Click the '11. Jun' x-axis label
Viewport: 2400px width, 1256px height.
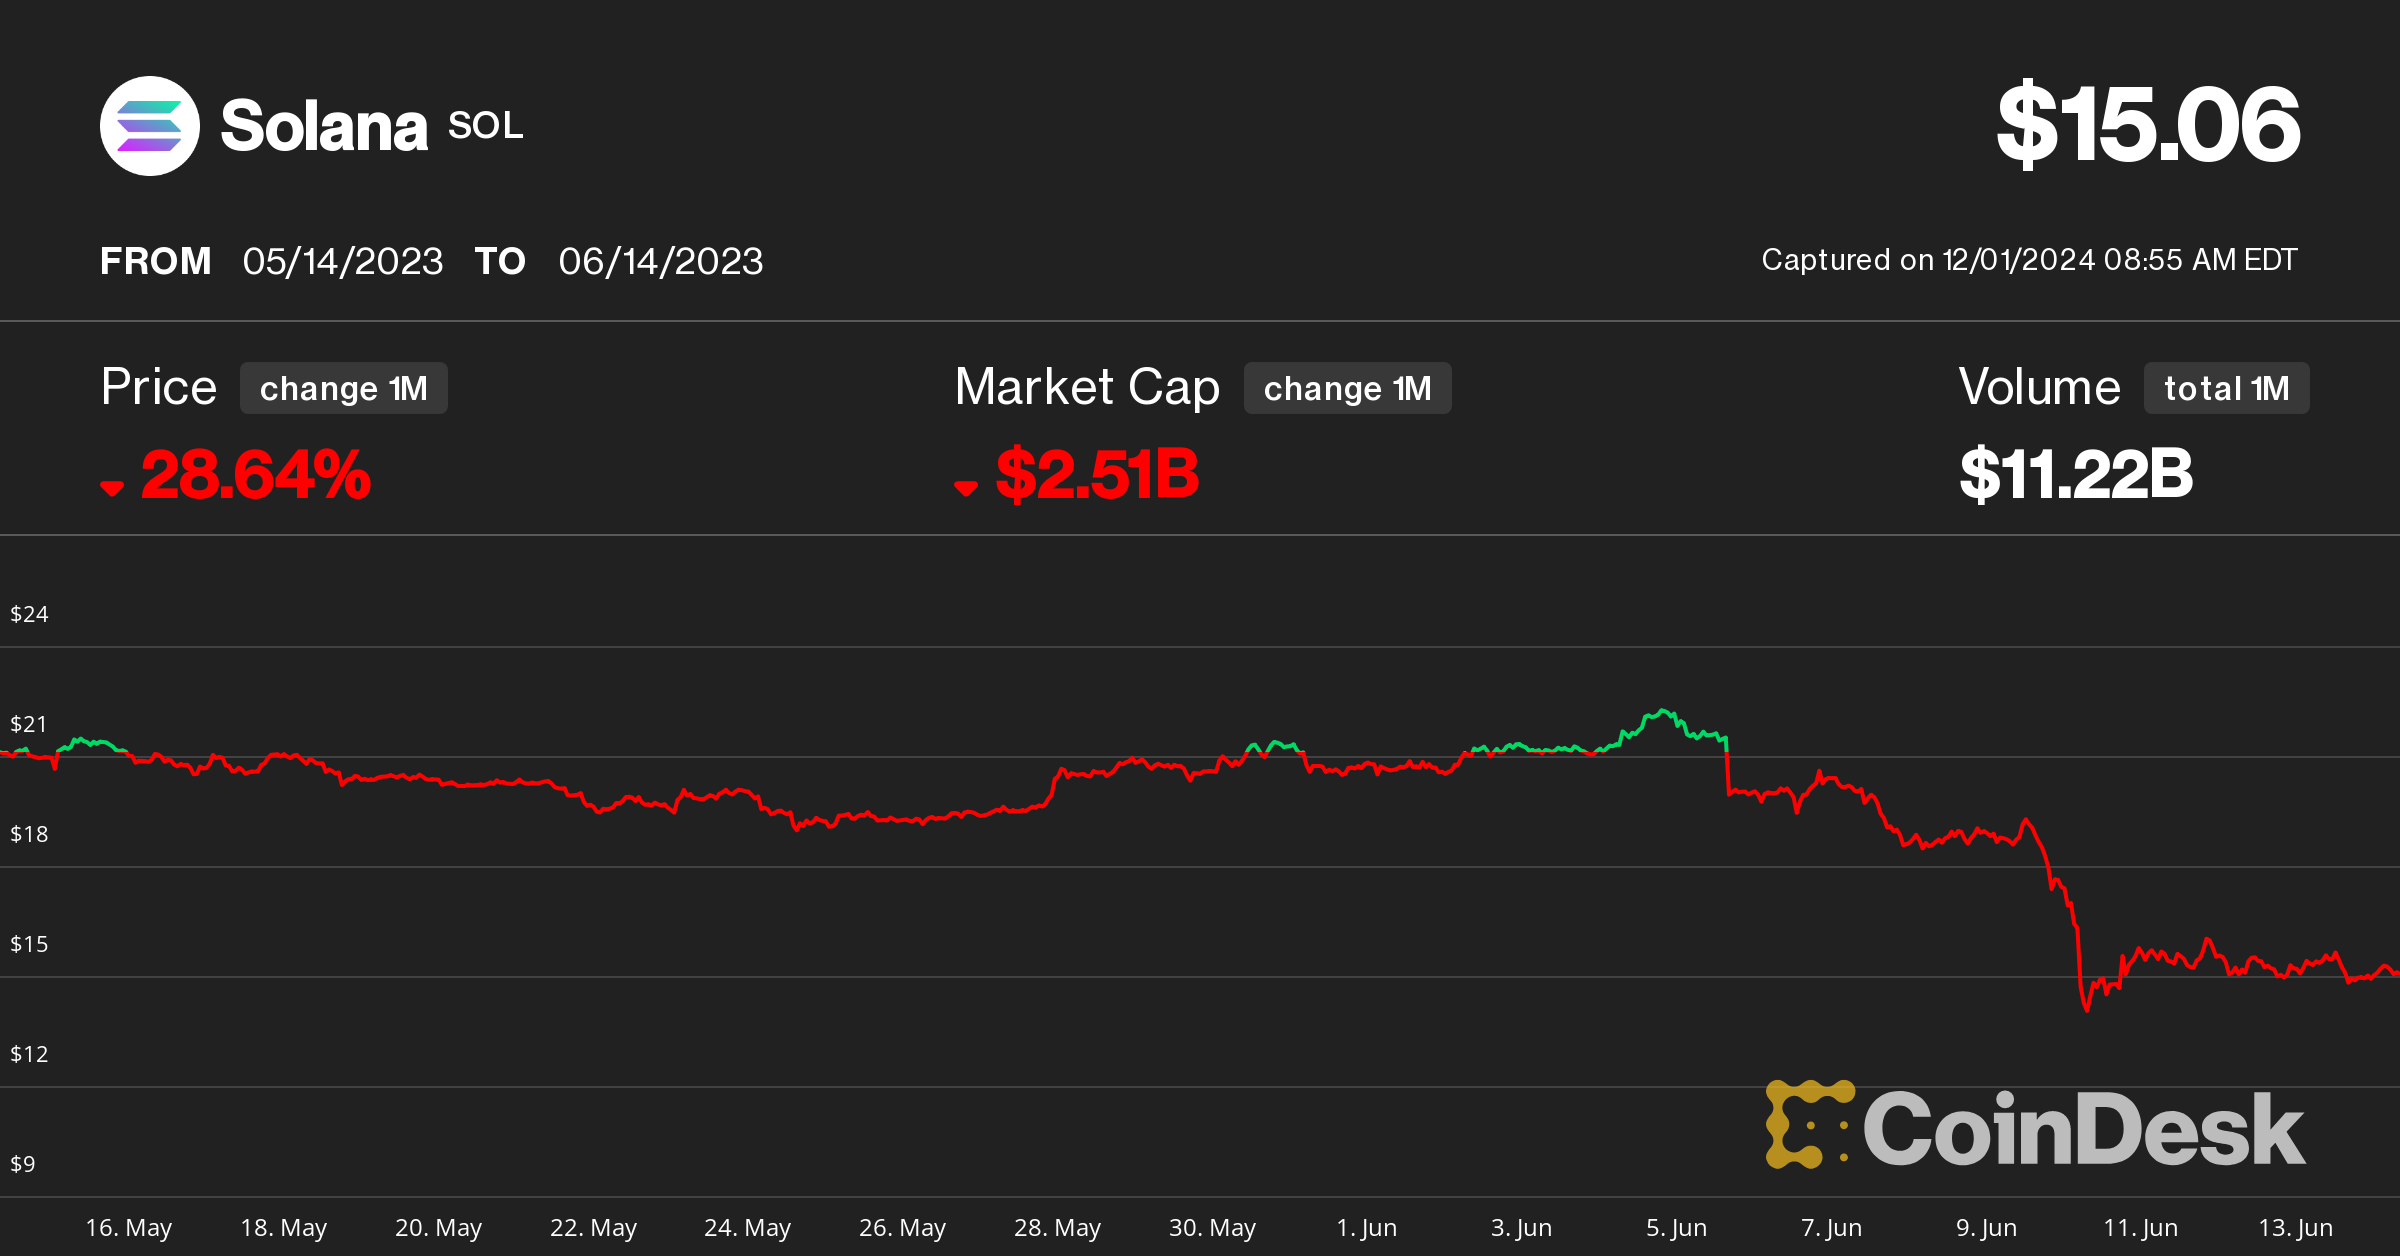pyautogui.click(x=2141, y=1227)
